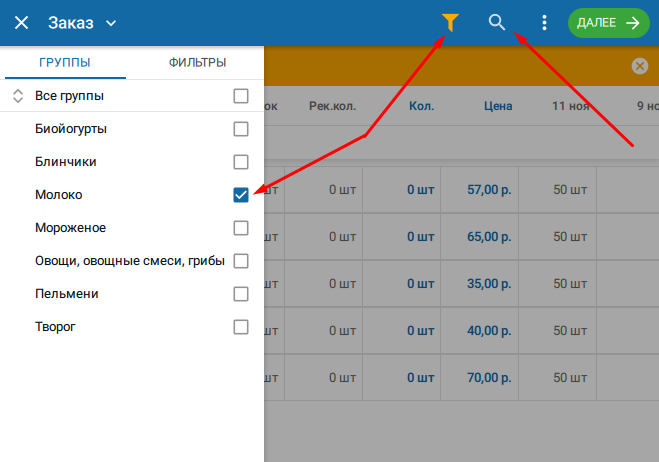Close the order with the X icon
The image size is (659, 462).
pyautogui.click(x=21, y=22)
